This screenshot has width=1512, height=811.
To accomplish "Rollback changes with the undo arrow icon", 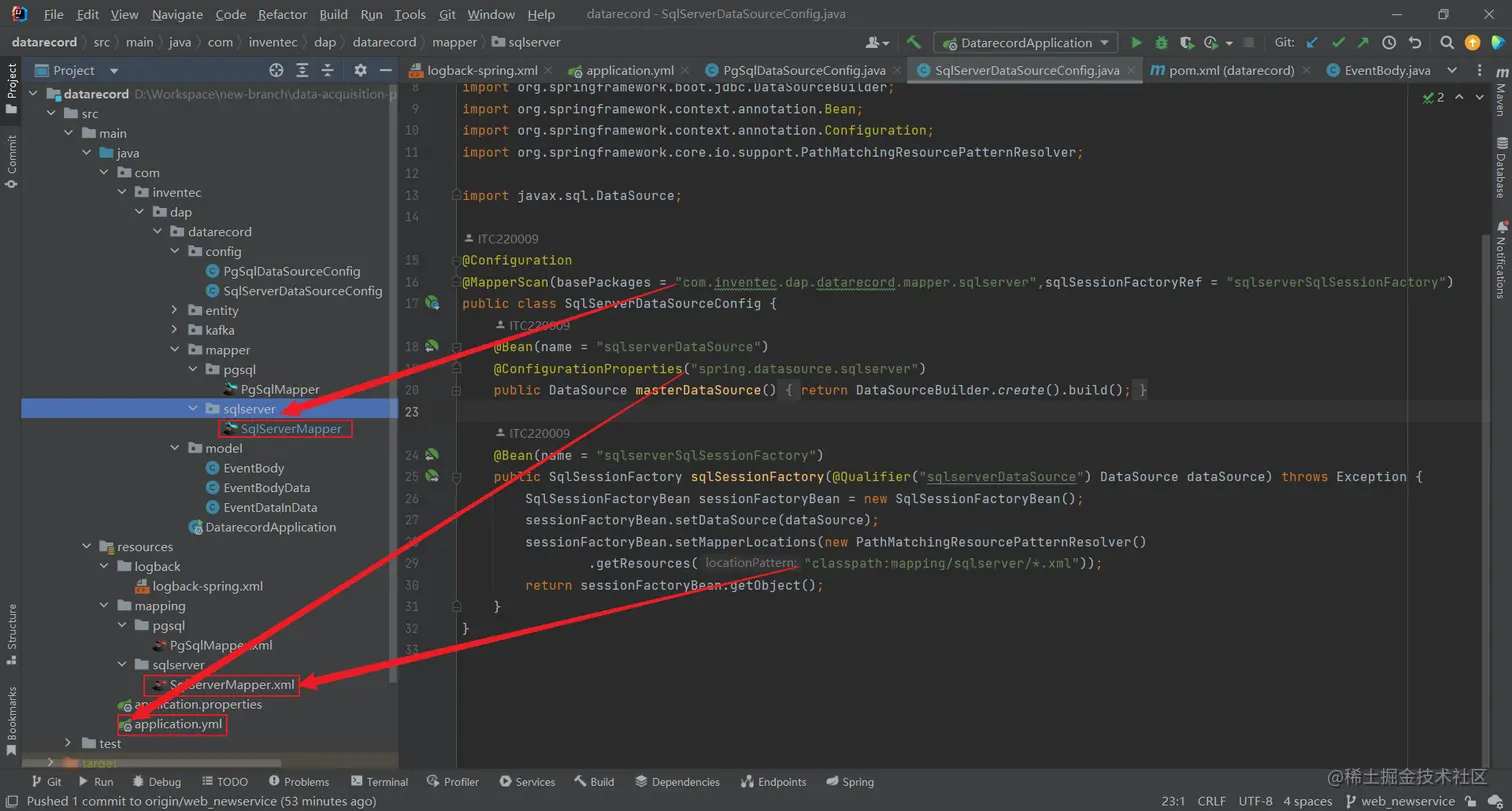I will [x=1414, y=43].
